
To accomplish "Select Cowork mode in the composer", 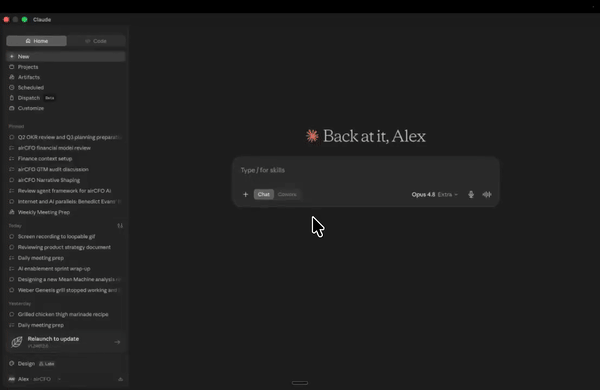I will coord(287,194).
